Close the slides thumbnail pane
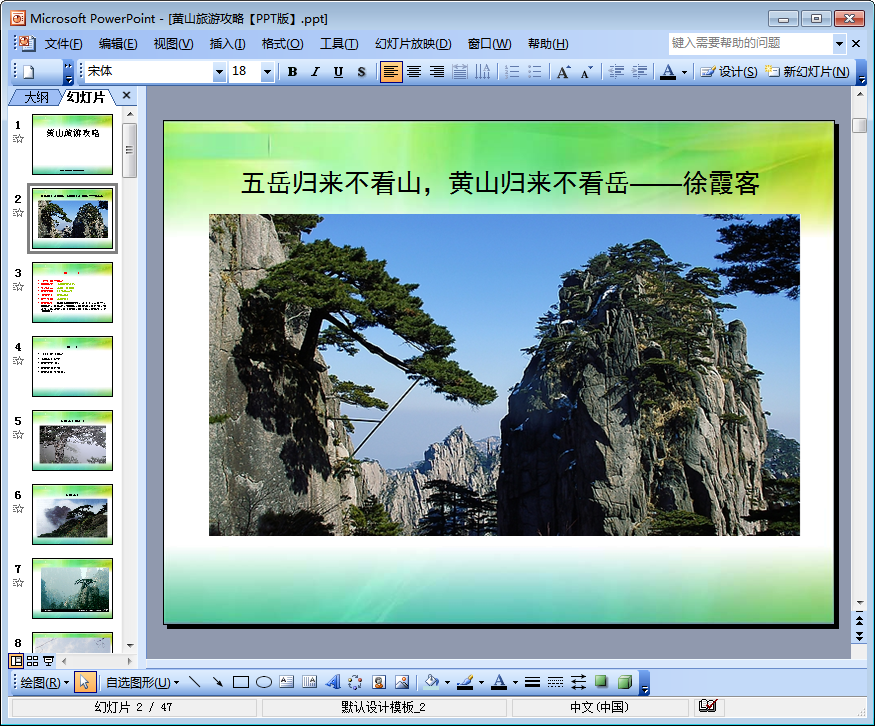 click(127, 95)
